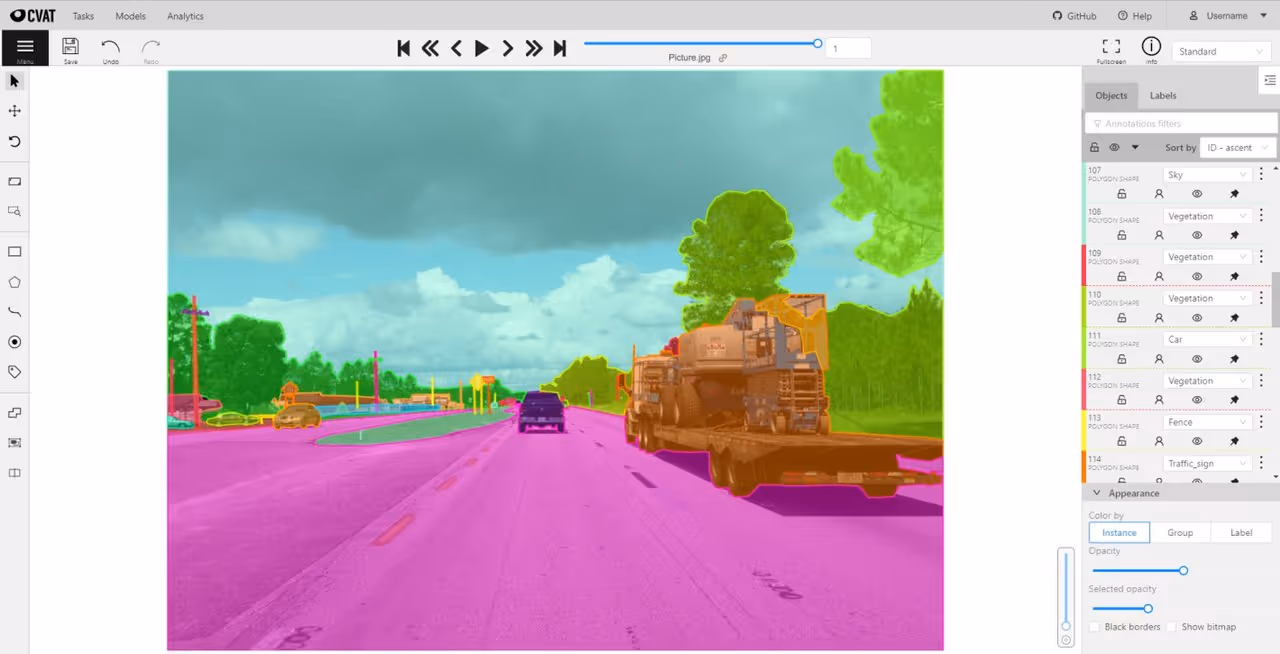Select the Group shapes tool
Screen dimensions: 1280x654
click(x=15, y=442)
